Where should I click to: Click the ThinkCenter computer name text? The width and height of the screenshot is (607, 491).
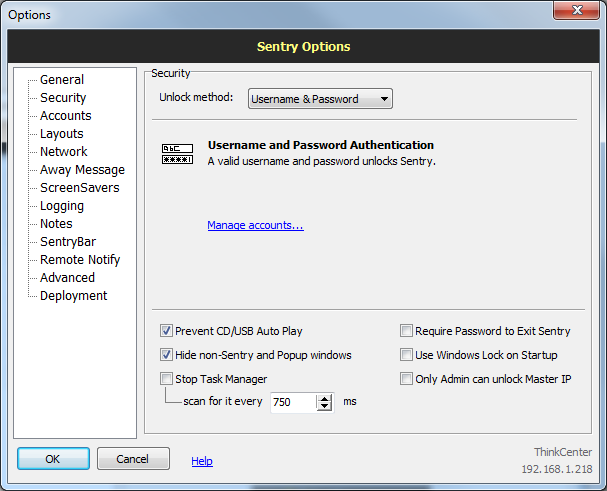[563, 452]
